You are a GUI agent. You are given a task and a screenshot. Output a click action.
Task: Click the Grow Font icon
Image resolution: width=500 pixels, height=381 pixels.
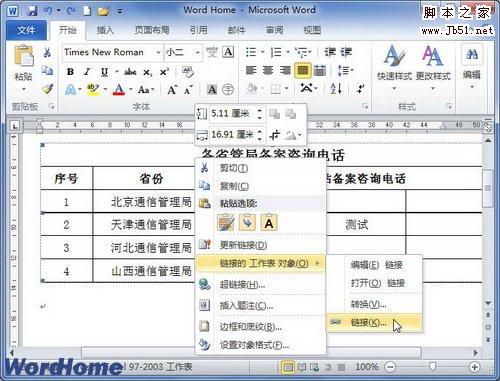click(172, 90)
